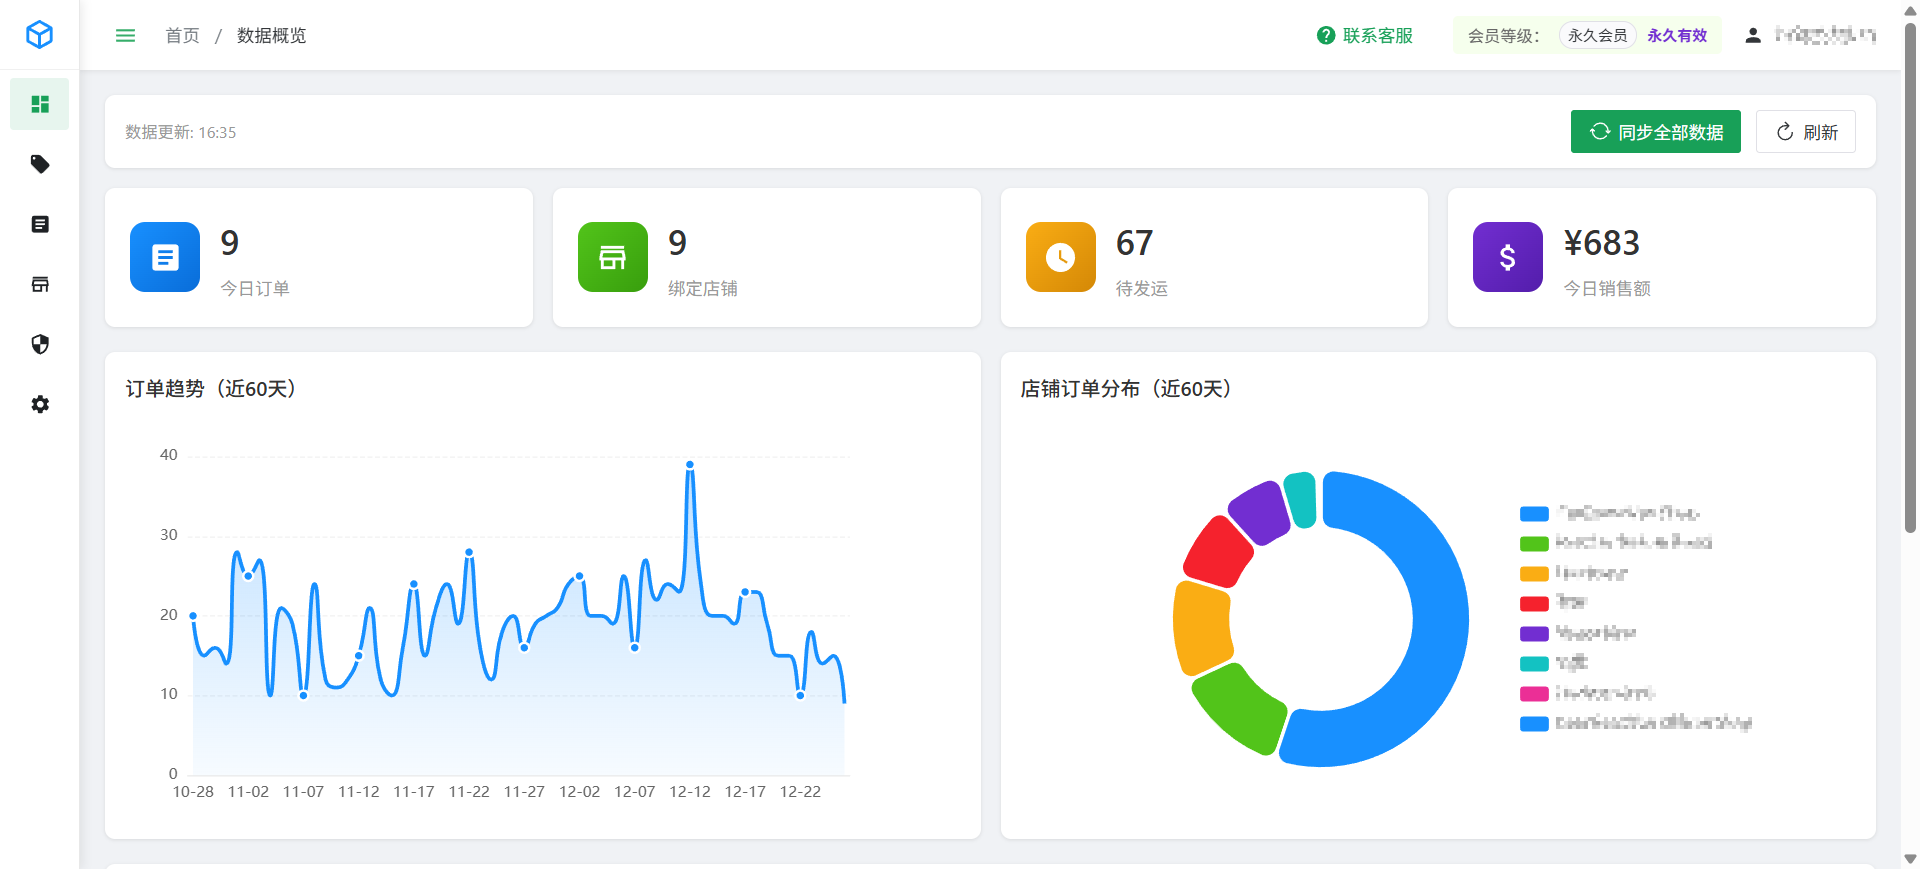This screenshot has width=1920, height=869.
Task: Click the blue cube logo icon
Action: point(39,35)
